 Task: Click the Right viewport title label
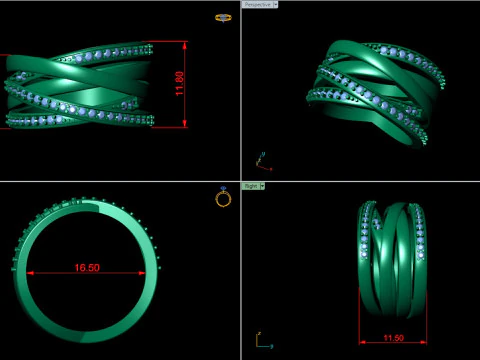[251, 186]
